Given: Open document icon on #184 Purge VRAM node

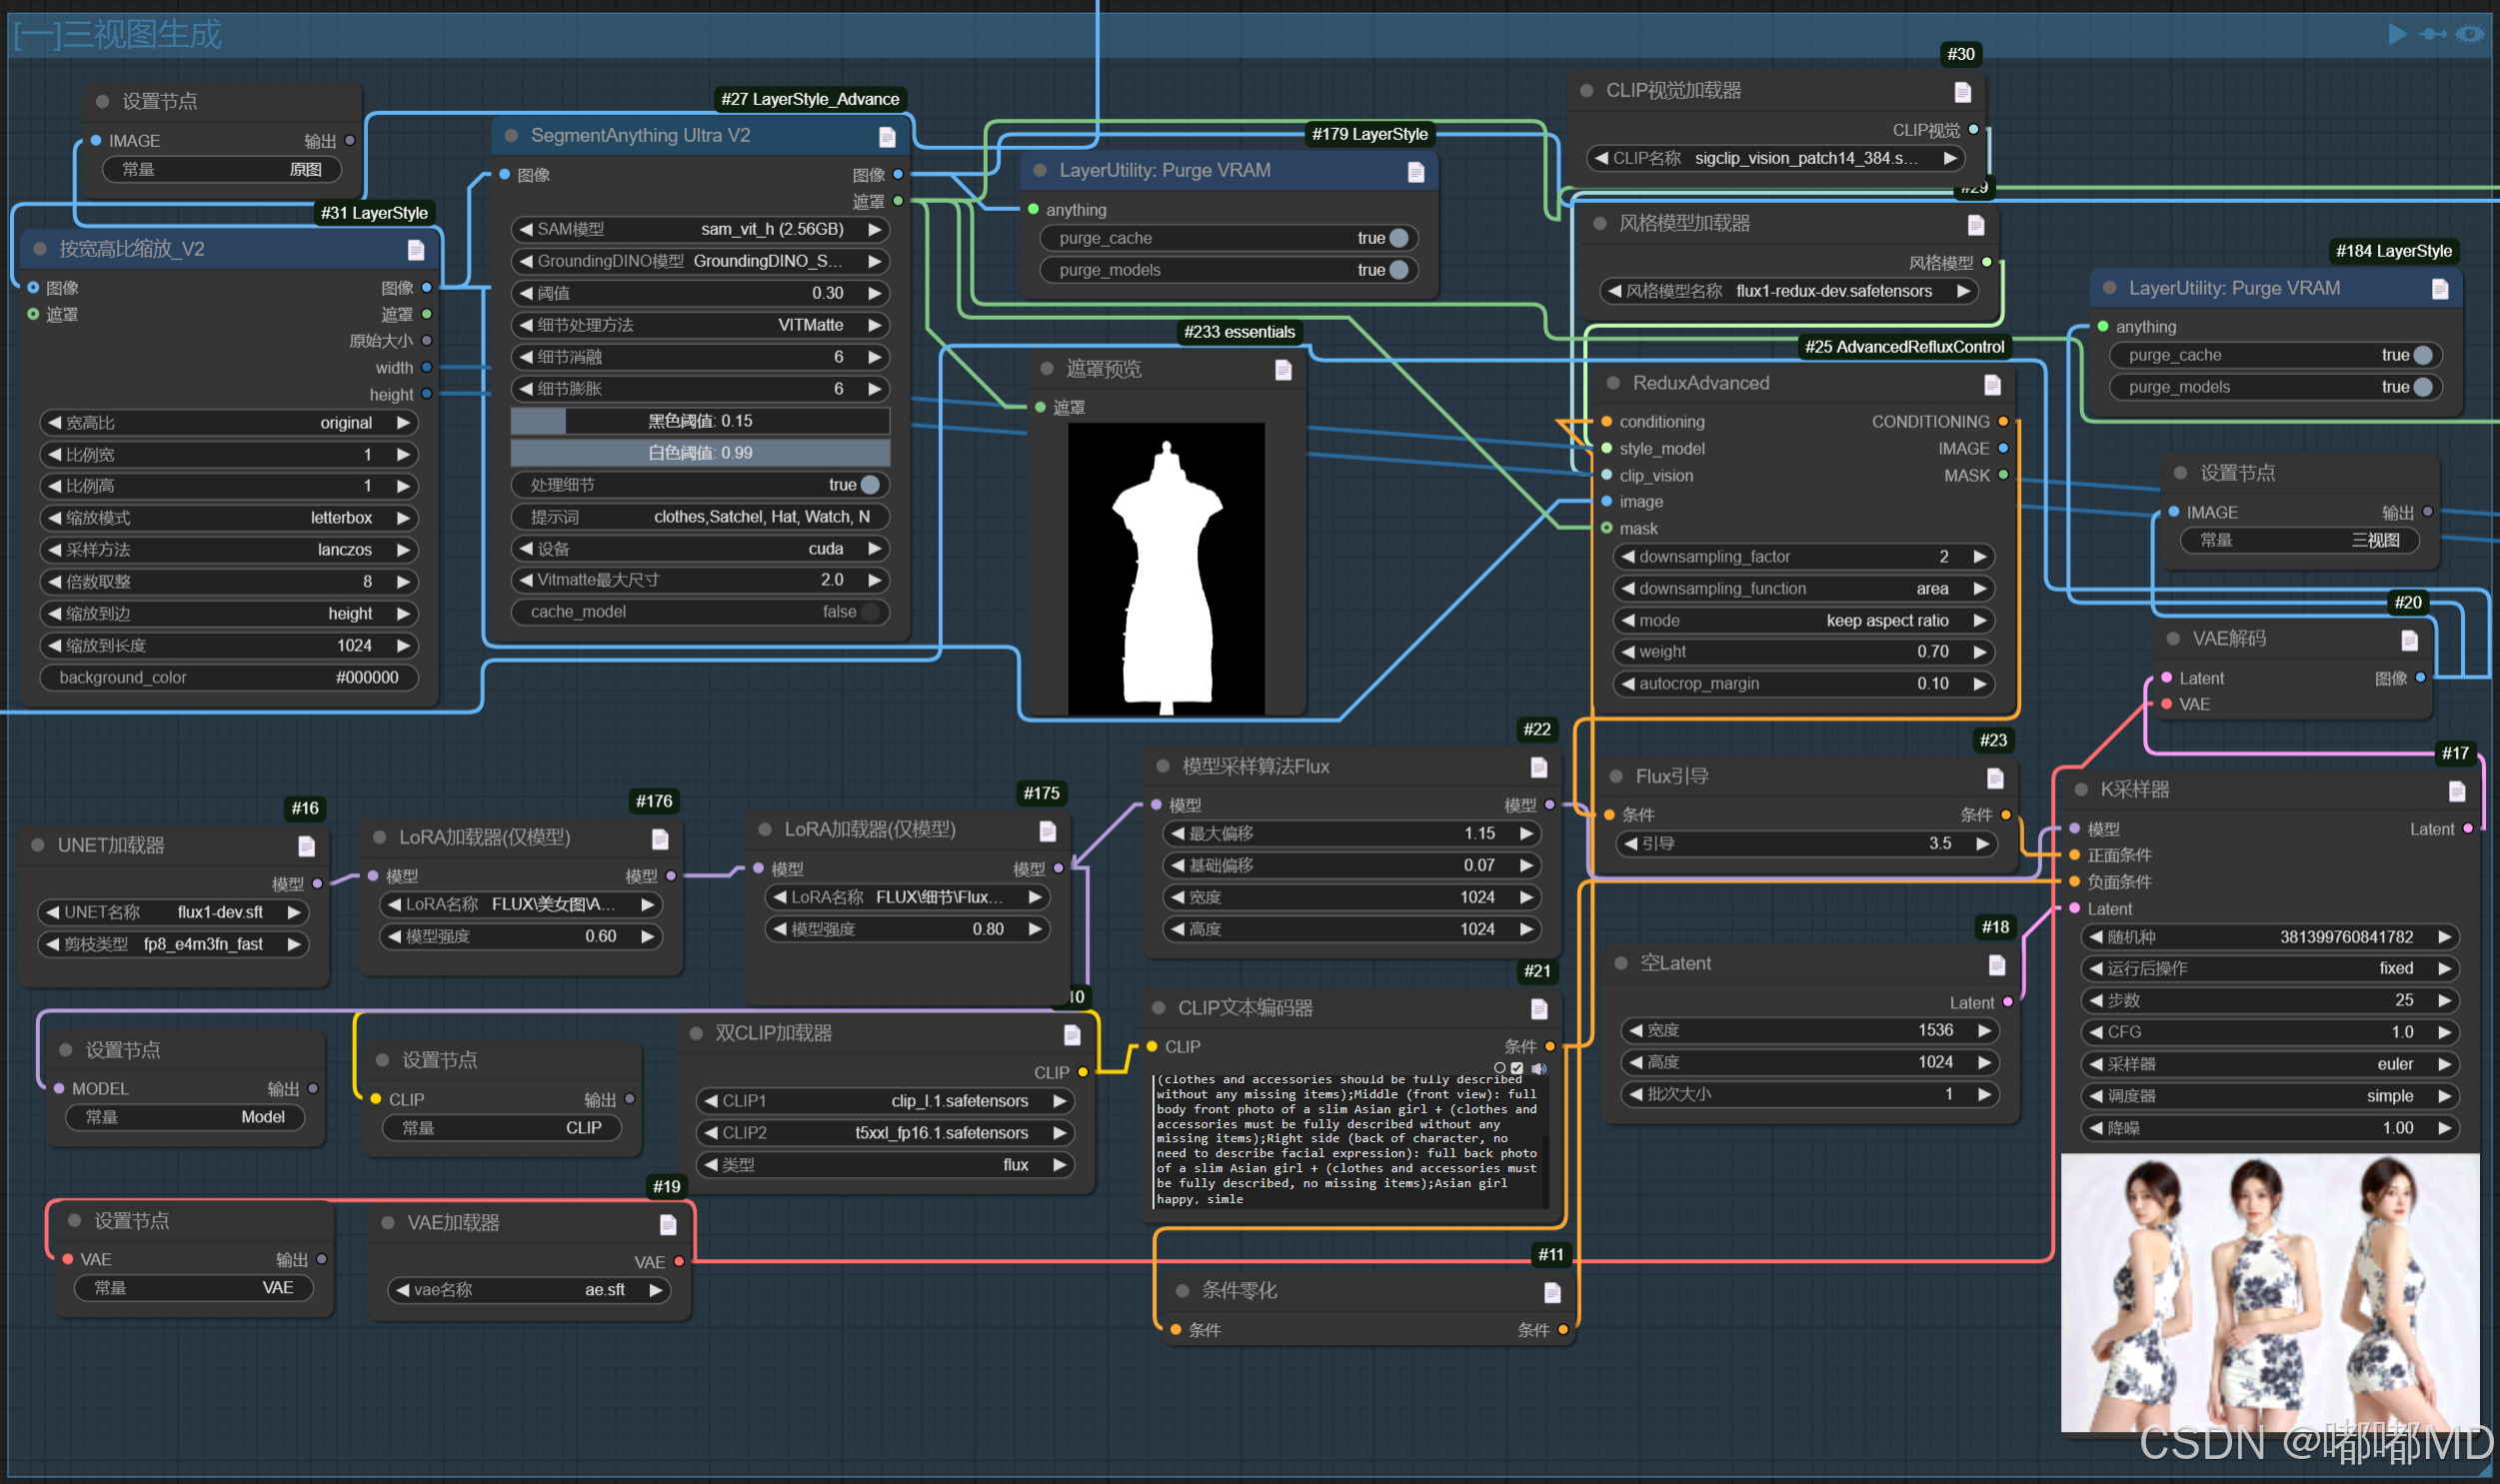Looking at the screenshot, I should [2439, 289].
